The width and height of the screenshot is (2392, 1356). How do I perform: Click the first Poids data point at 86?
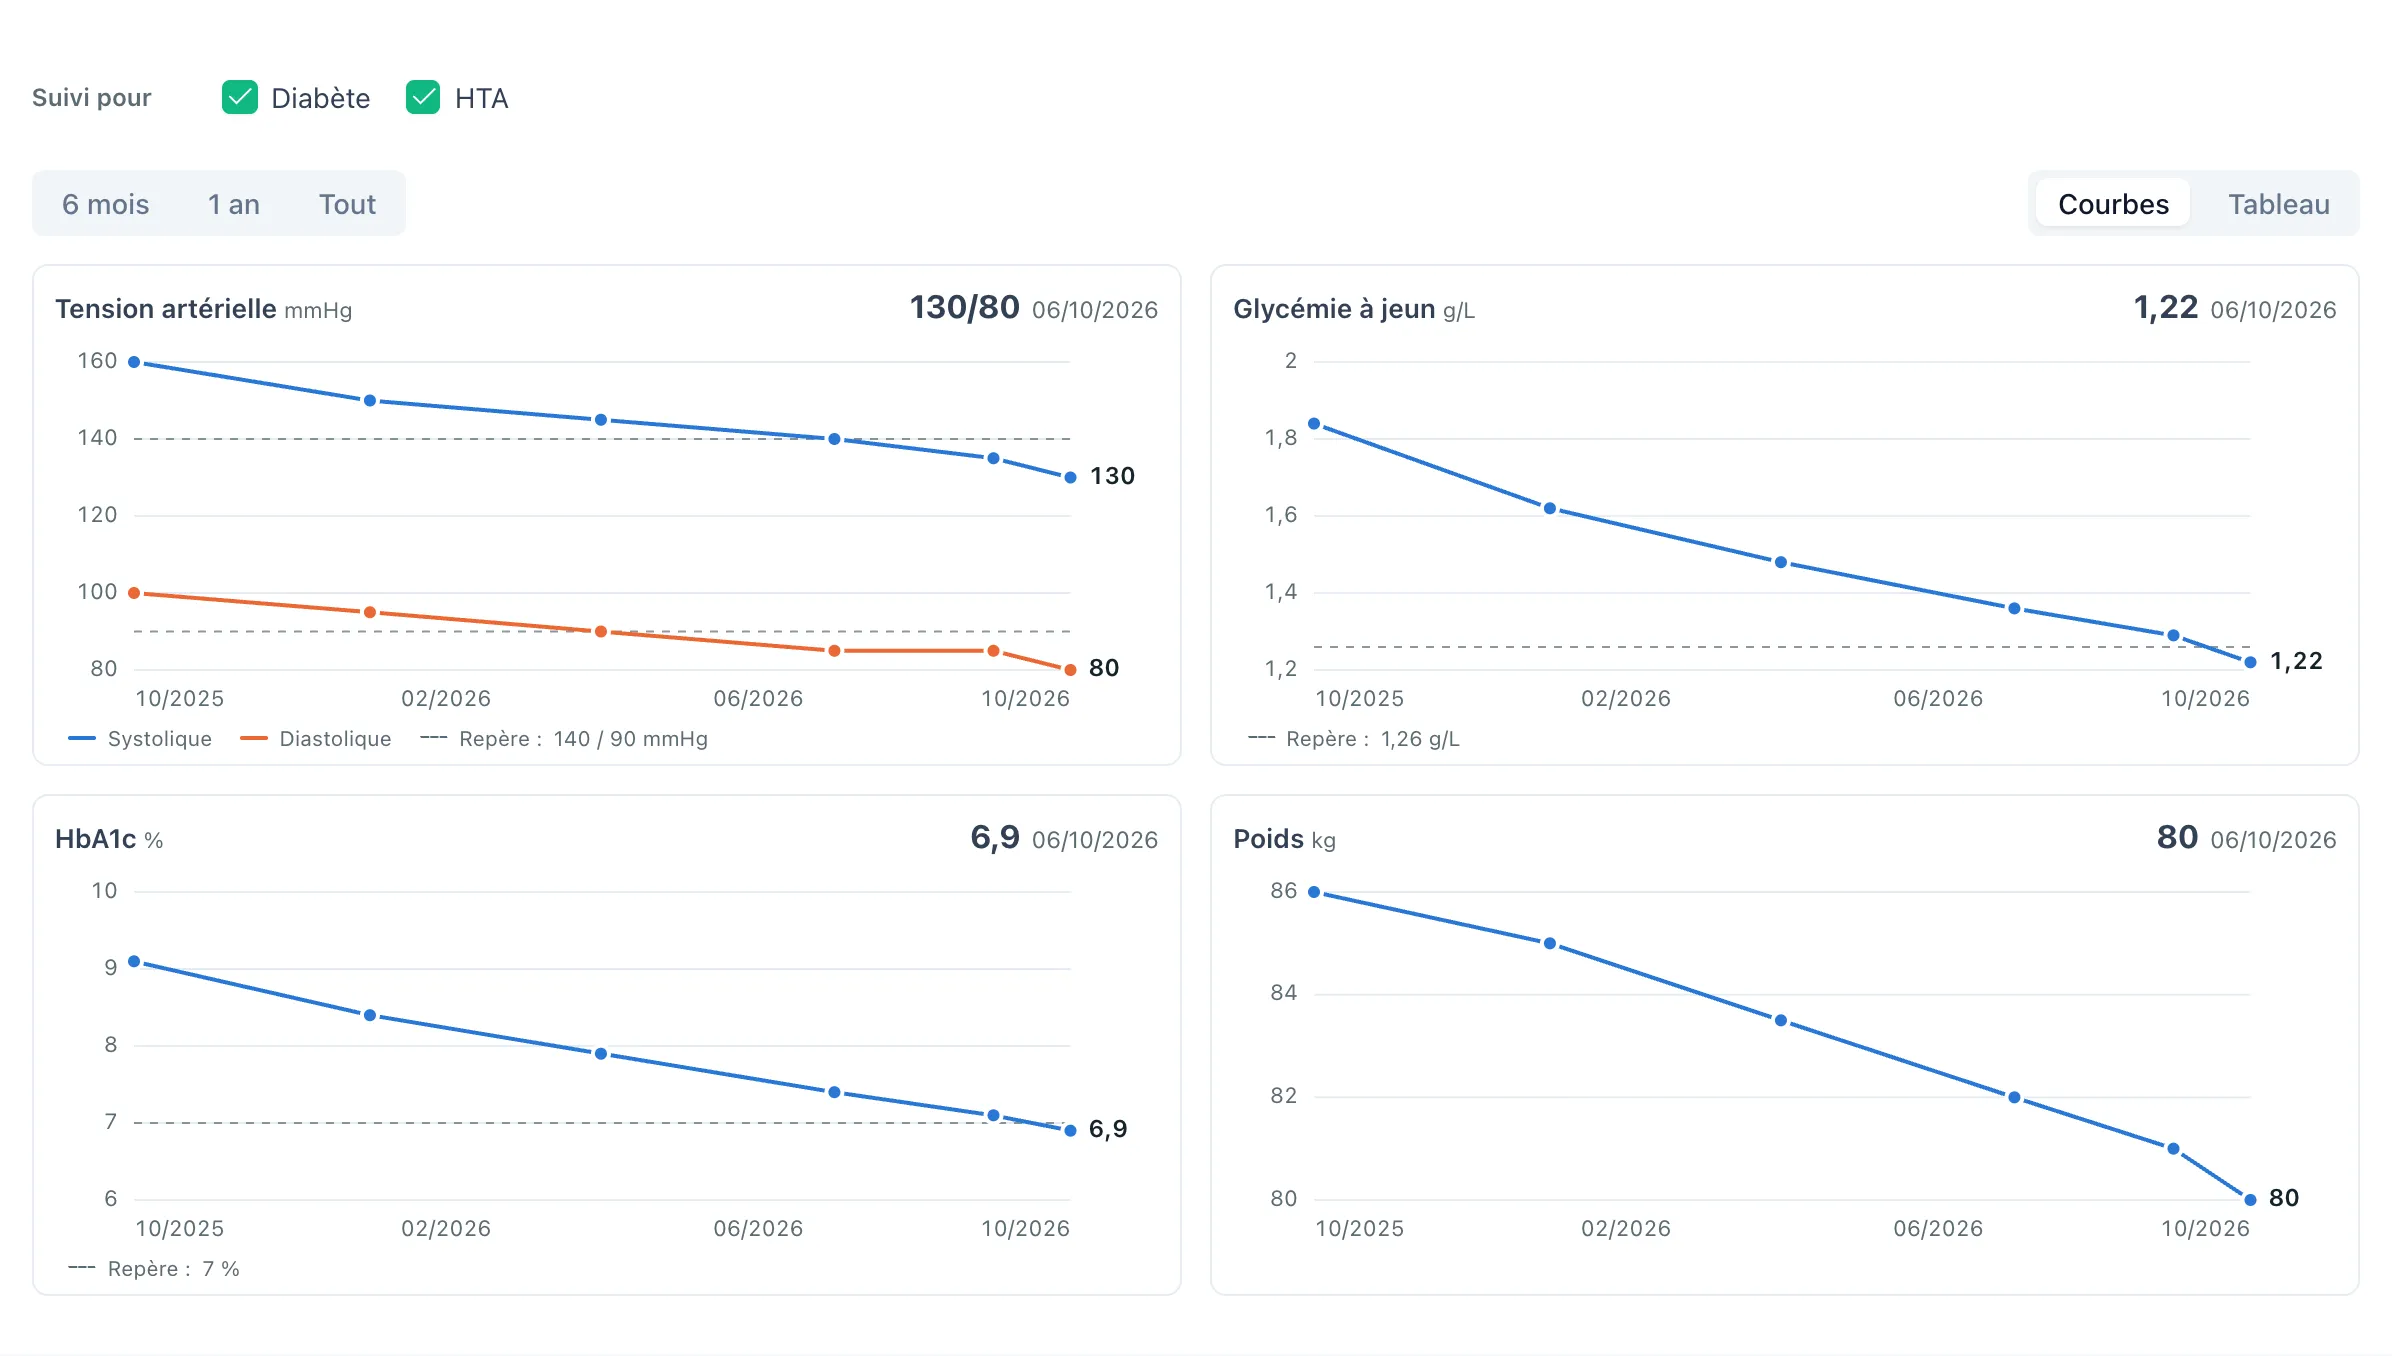click(x=1314, y=892)
